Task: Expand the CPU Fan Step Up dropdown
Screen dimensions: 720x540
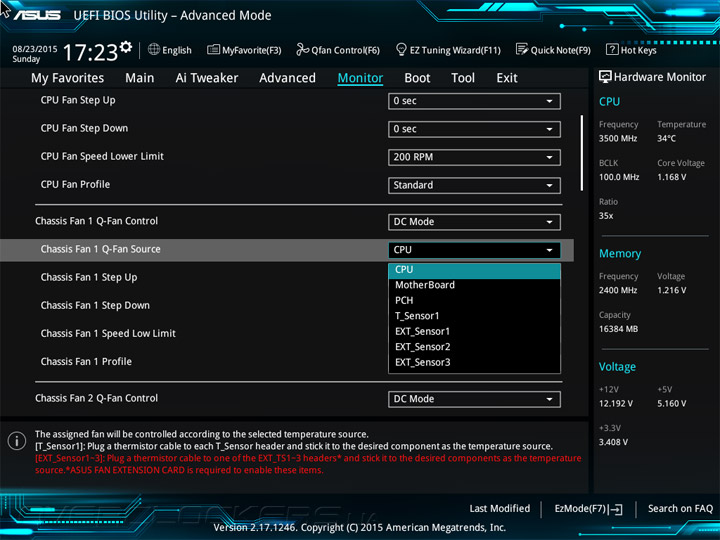Action: tap(474, 101)
